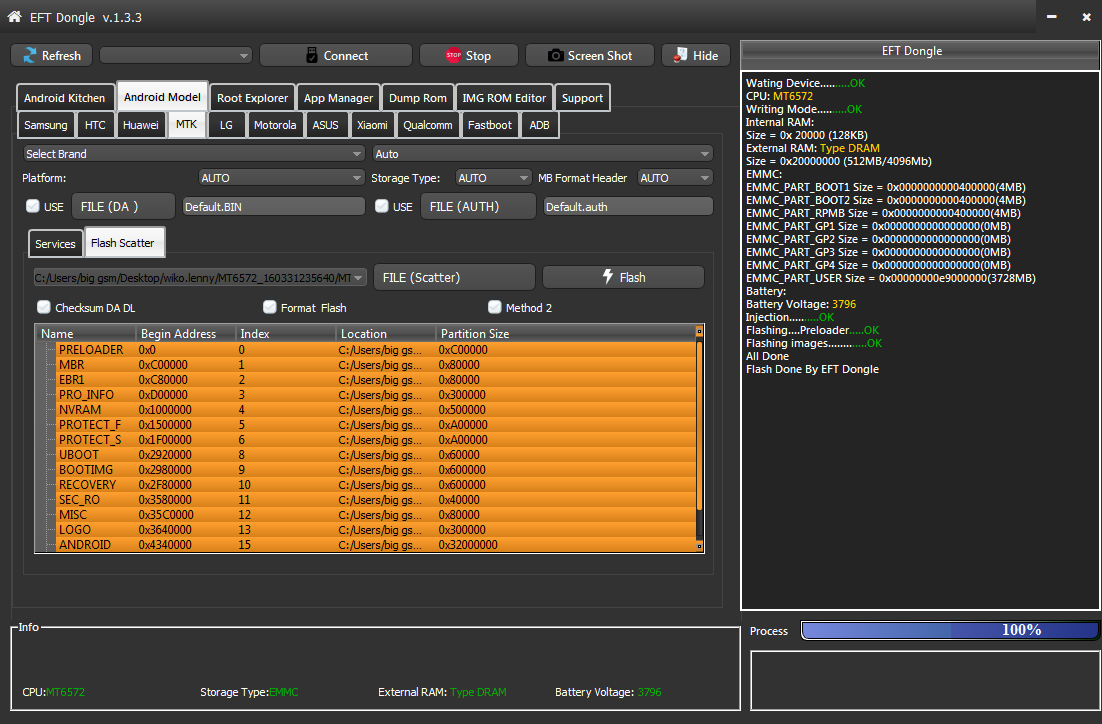The height and width of the screenshot is (724, 1102).
Task: Open the App Manager tab
Action: [338, 98]
